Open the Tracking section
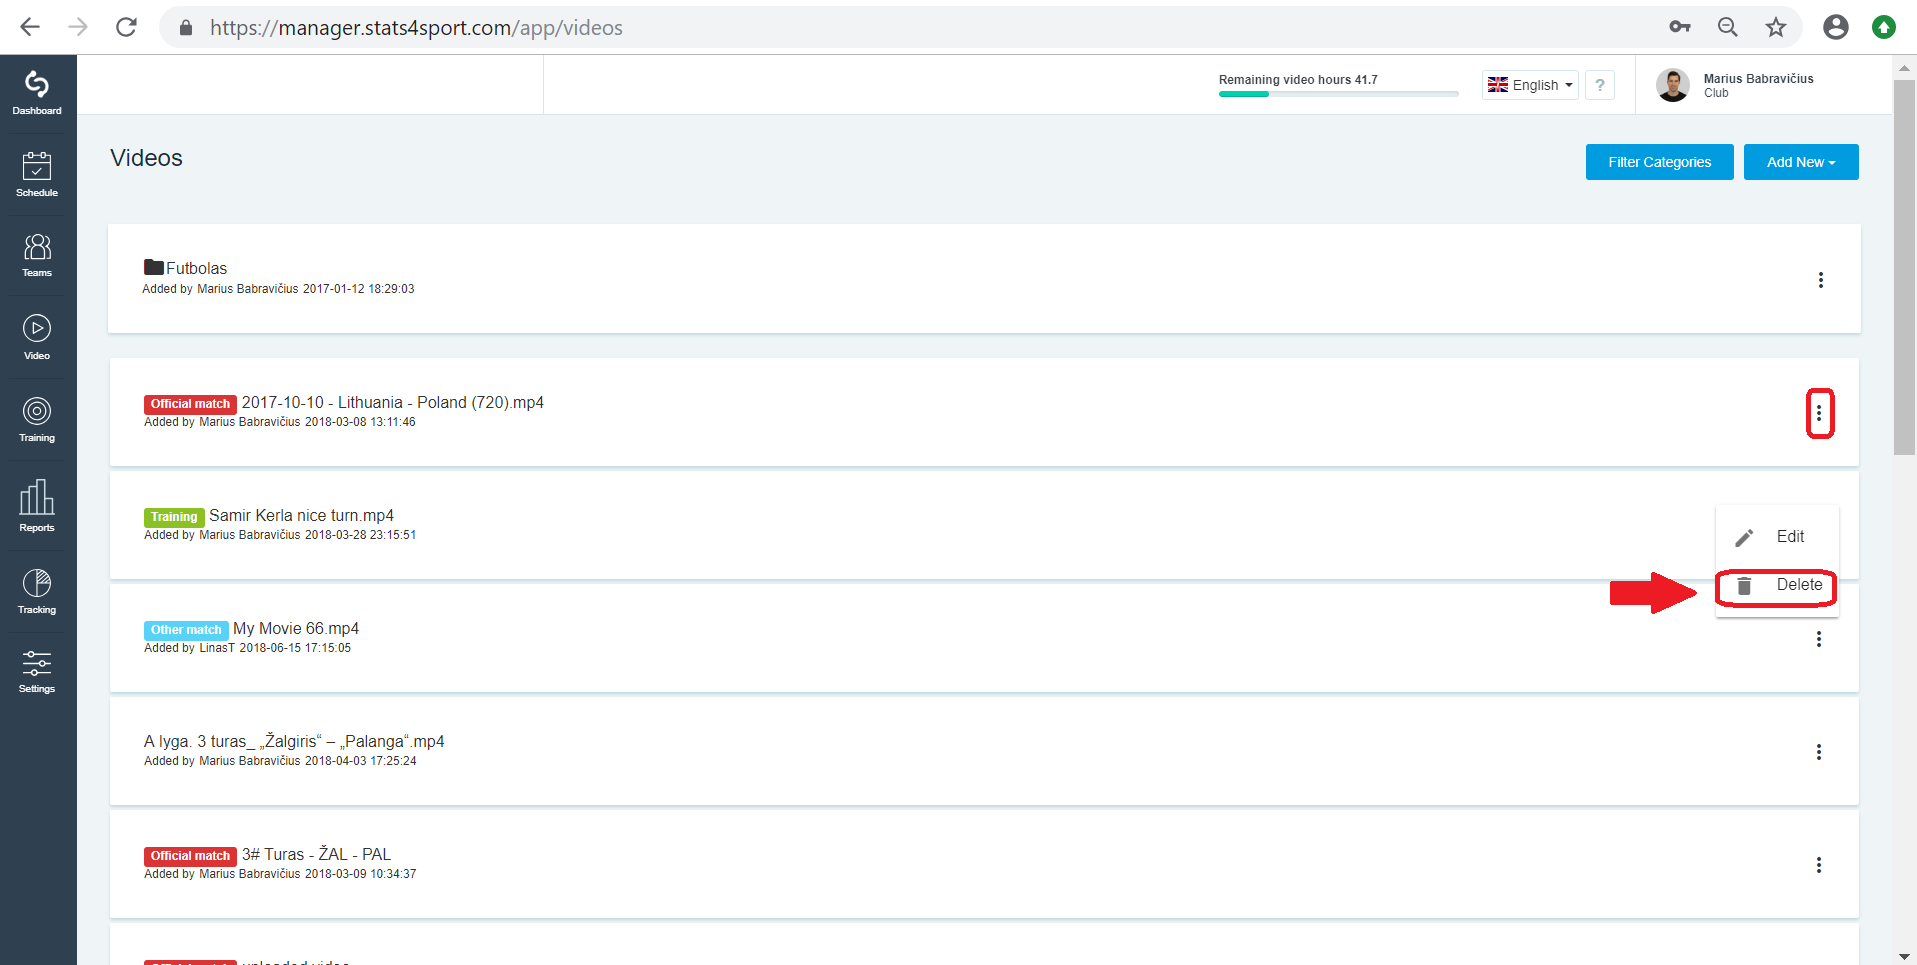The height and width of the screenshot is (965, 1917). [x=37, y=592]
